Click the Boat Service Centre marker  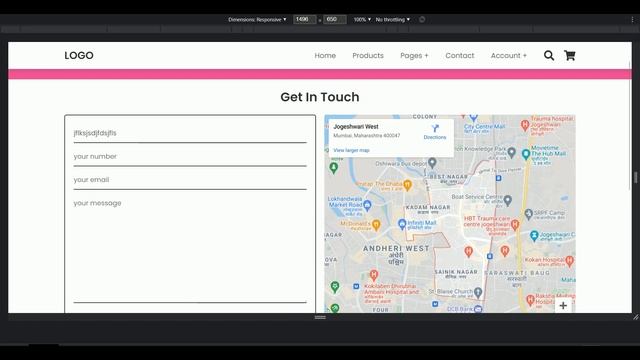click(x=508, y=200)
